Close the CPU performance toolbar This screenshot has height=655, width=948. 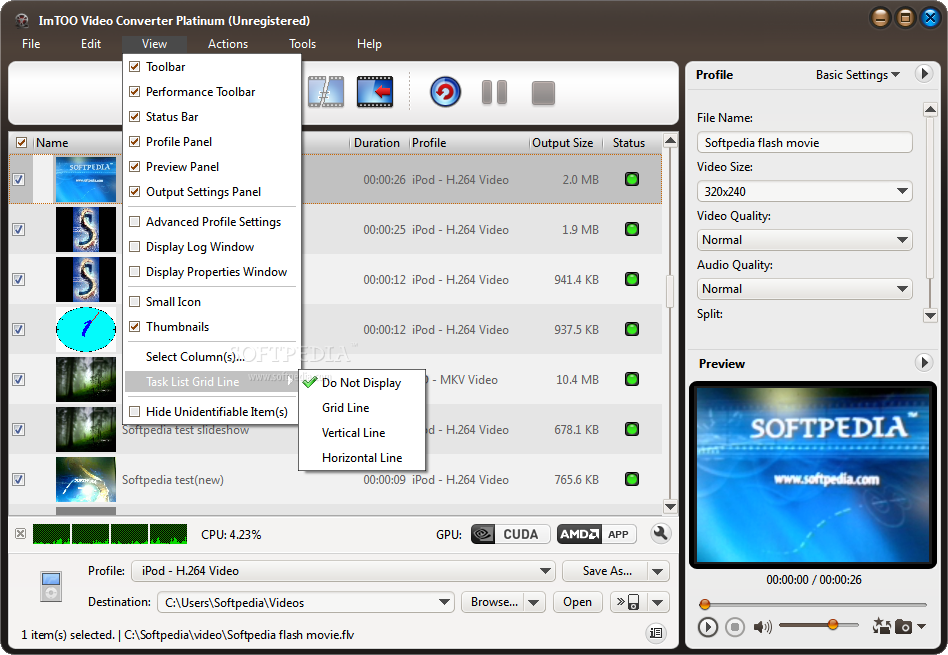21,533
